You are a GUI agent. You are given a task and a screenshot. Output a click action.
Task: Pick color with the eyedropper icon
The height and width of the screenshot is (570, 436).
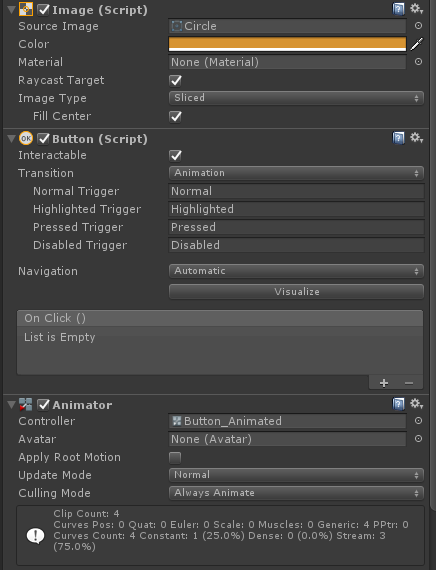coord(417,44)
